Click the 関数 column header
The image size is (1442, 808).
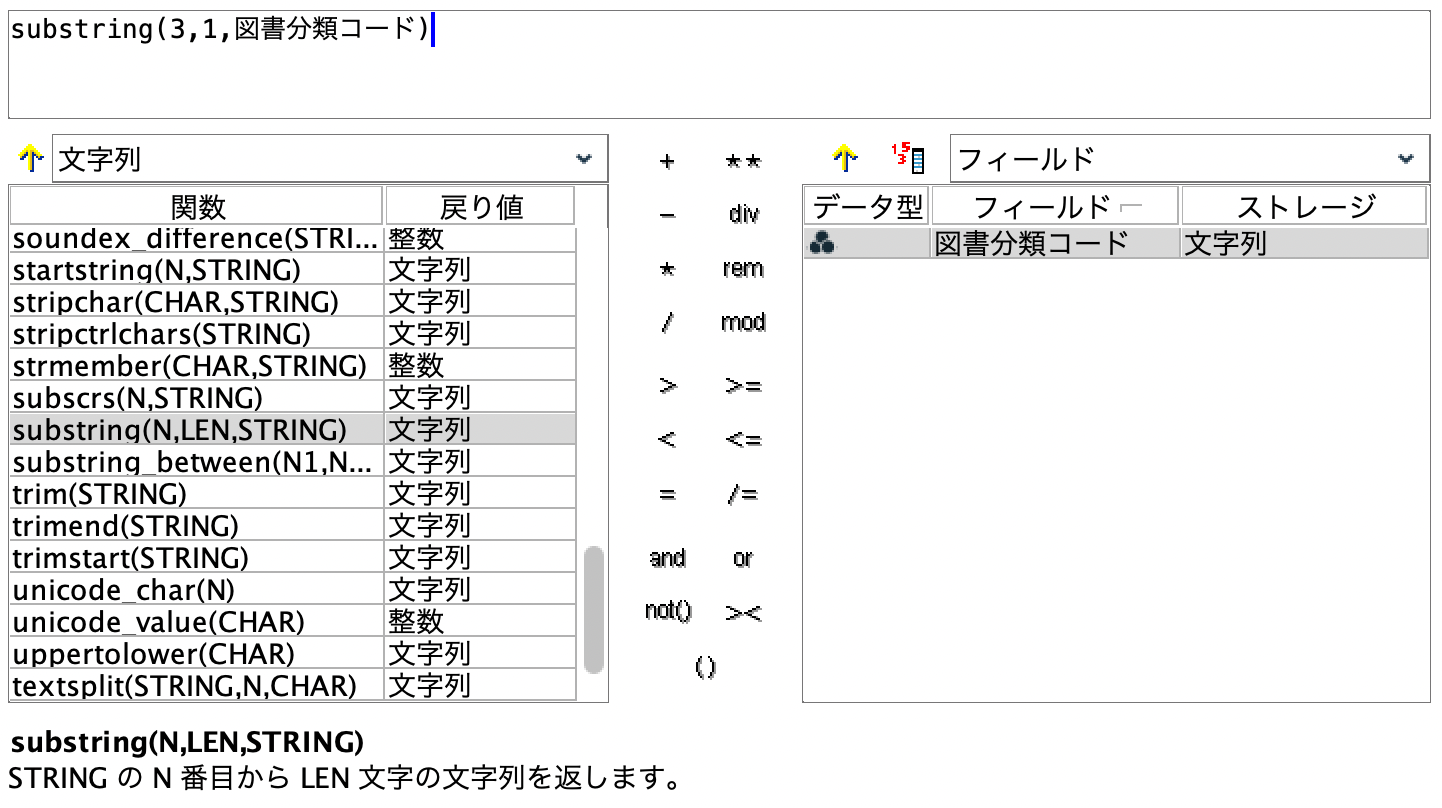196,204
